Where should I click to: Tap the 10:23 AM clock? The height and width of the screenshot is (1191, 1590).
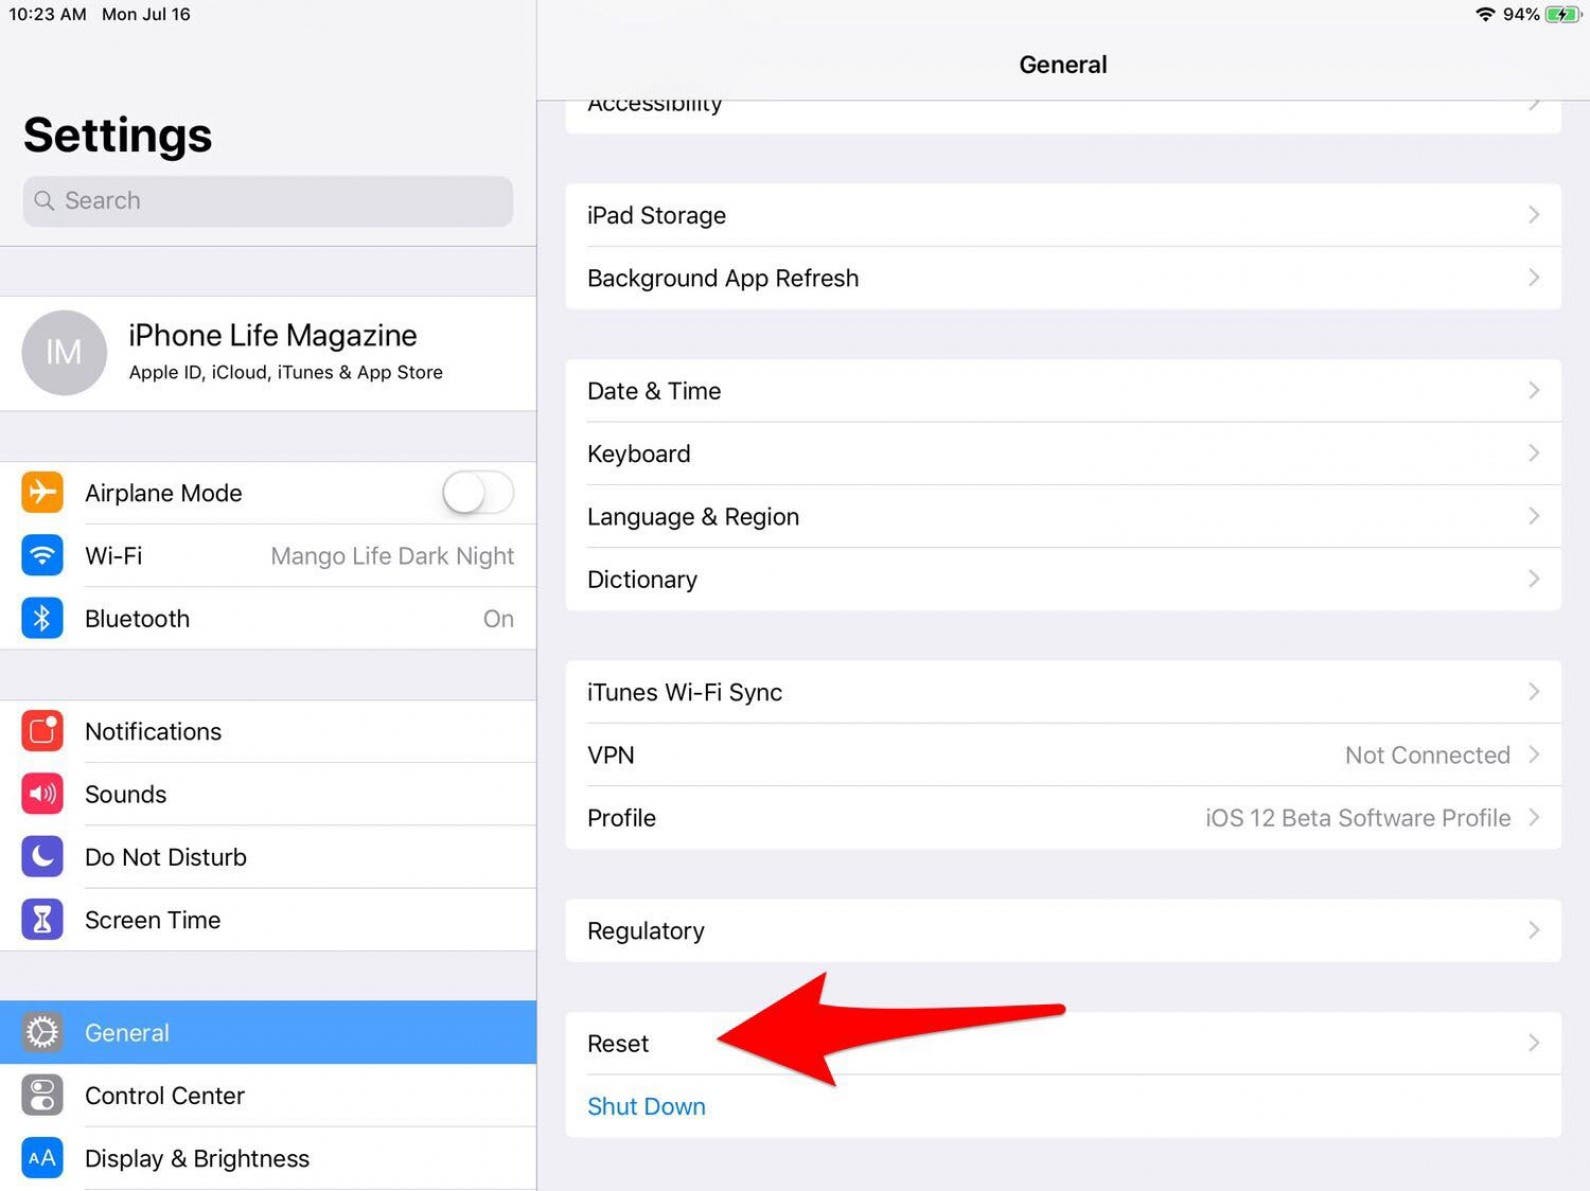tap(47, 14)
